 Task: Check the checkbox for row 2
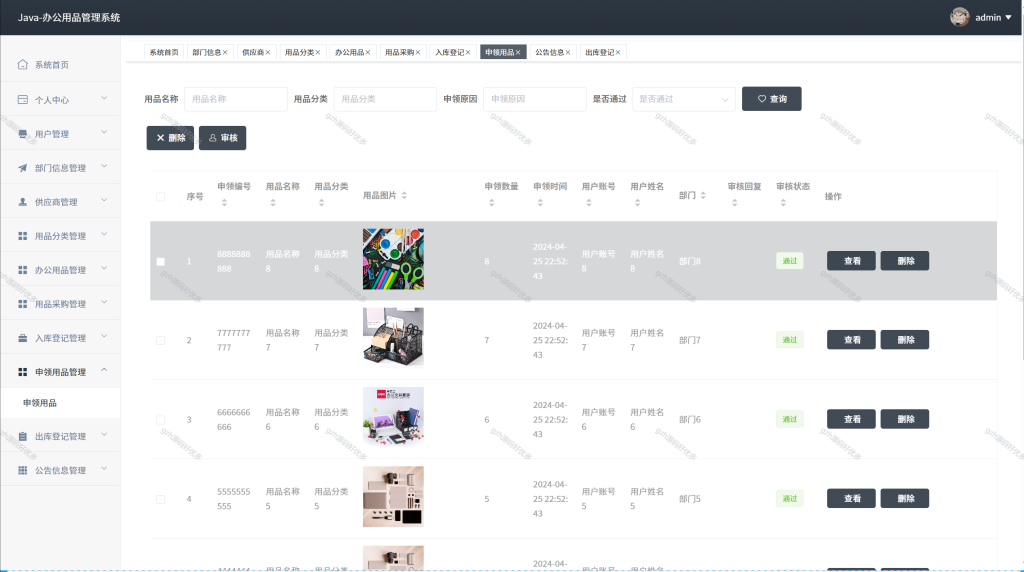(161, 340)
